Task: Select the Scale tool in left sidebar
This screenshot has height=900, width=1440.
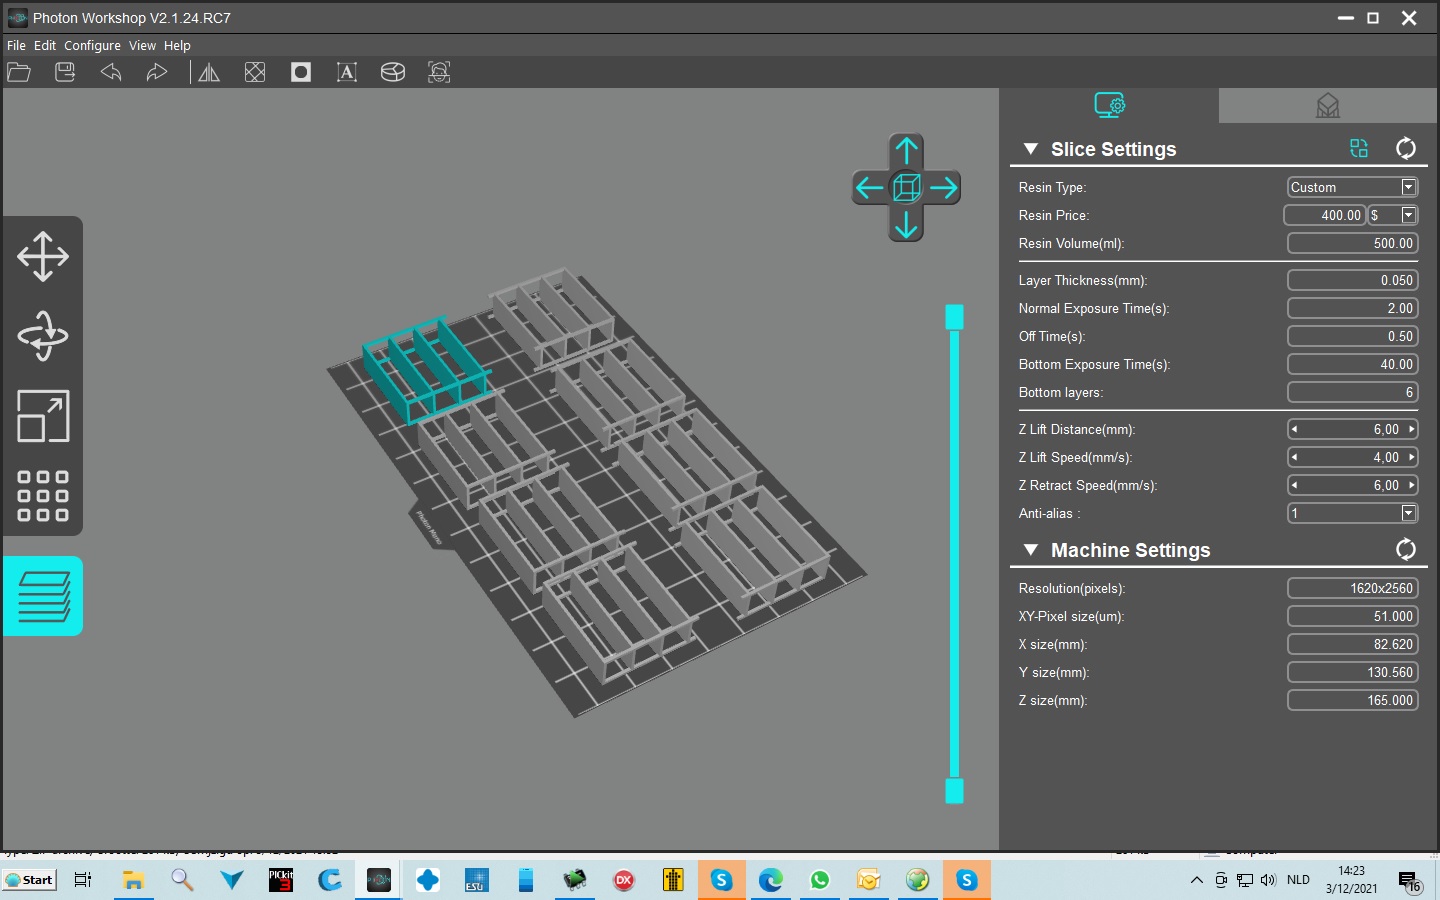Action: (43, 416)
